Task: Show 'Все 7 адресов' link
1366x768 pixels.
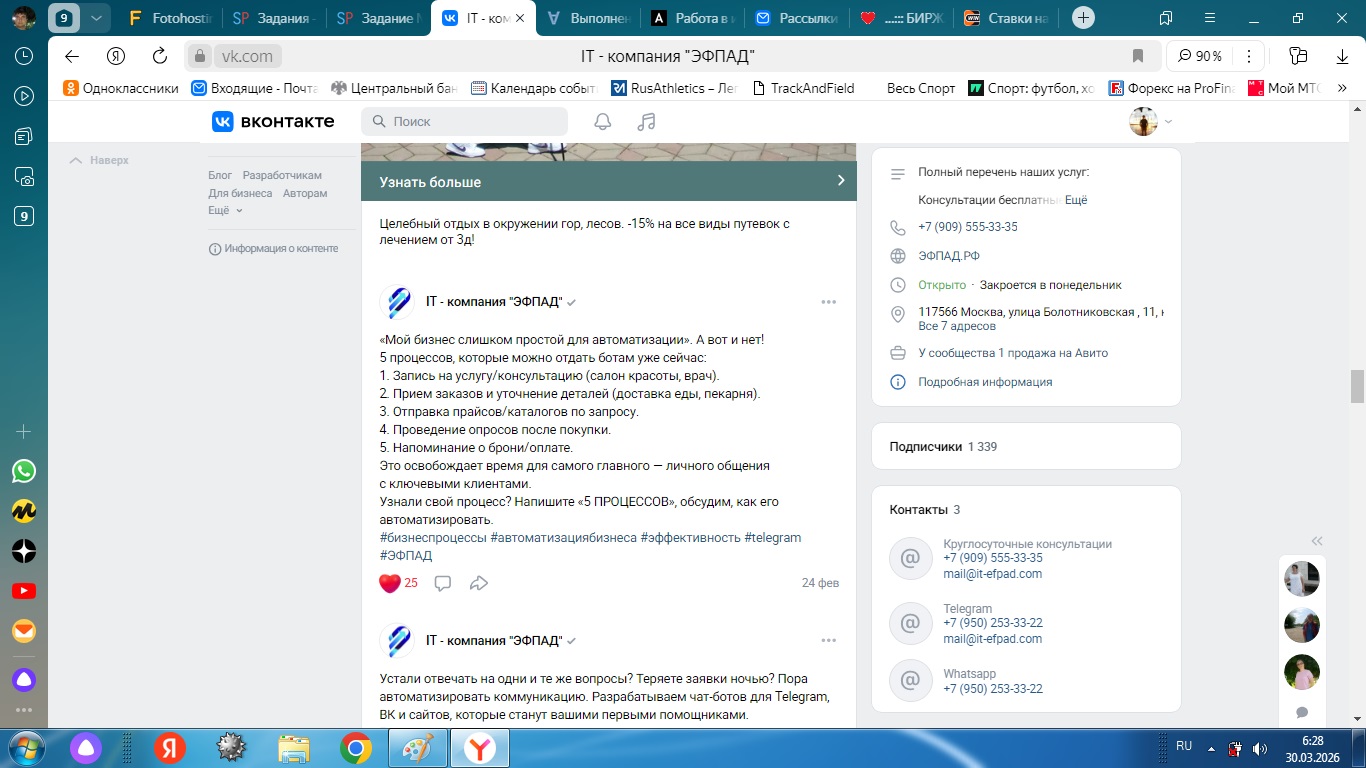Action: pos(957,326)
